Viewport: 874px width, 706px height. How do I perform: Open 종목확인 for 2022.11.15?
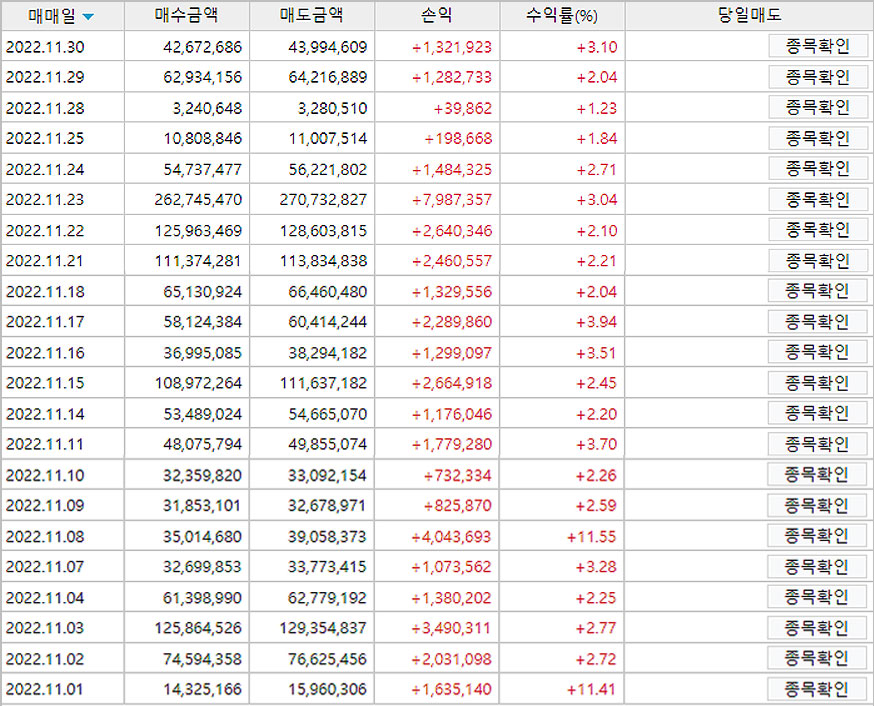click(817, 383)
